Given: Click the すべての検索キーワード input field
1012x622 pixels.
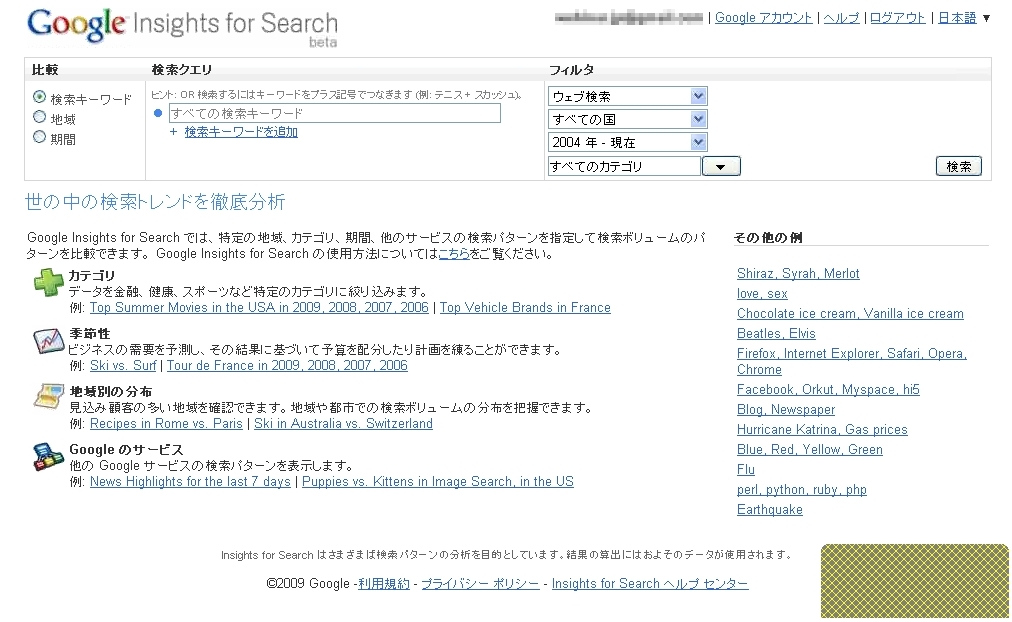Looking at the screenshot, I should 334,114.
